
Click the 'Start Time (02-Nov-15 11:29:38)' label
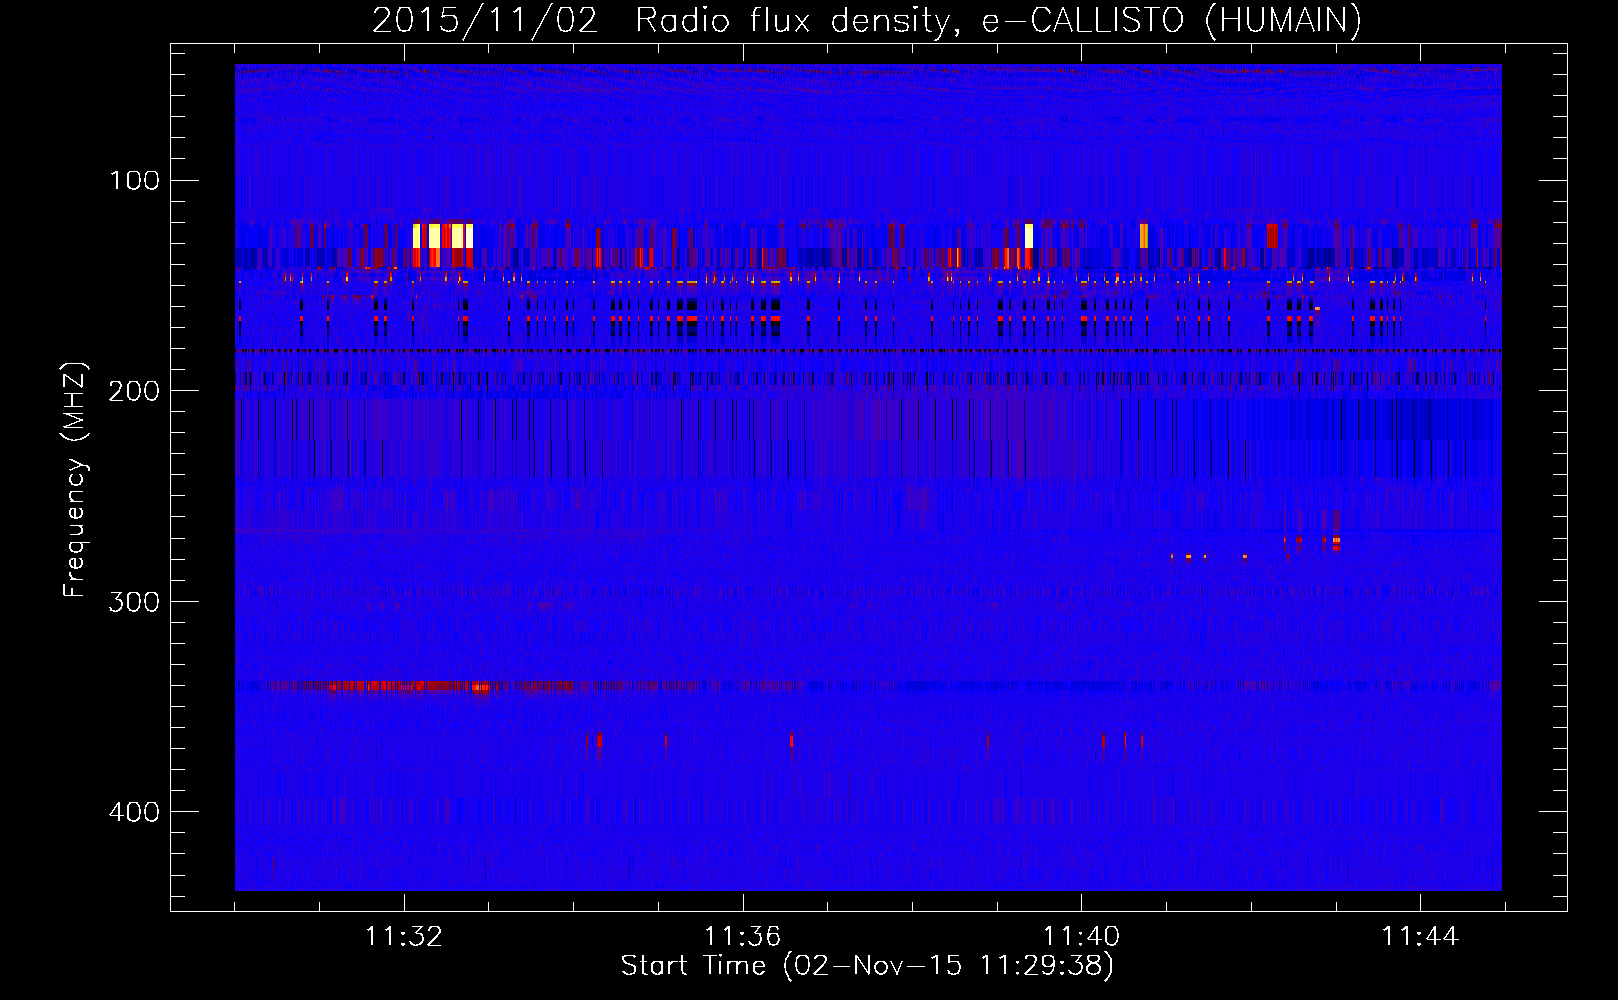click(x=867, y=966)
